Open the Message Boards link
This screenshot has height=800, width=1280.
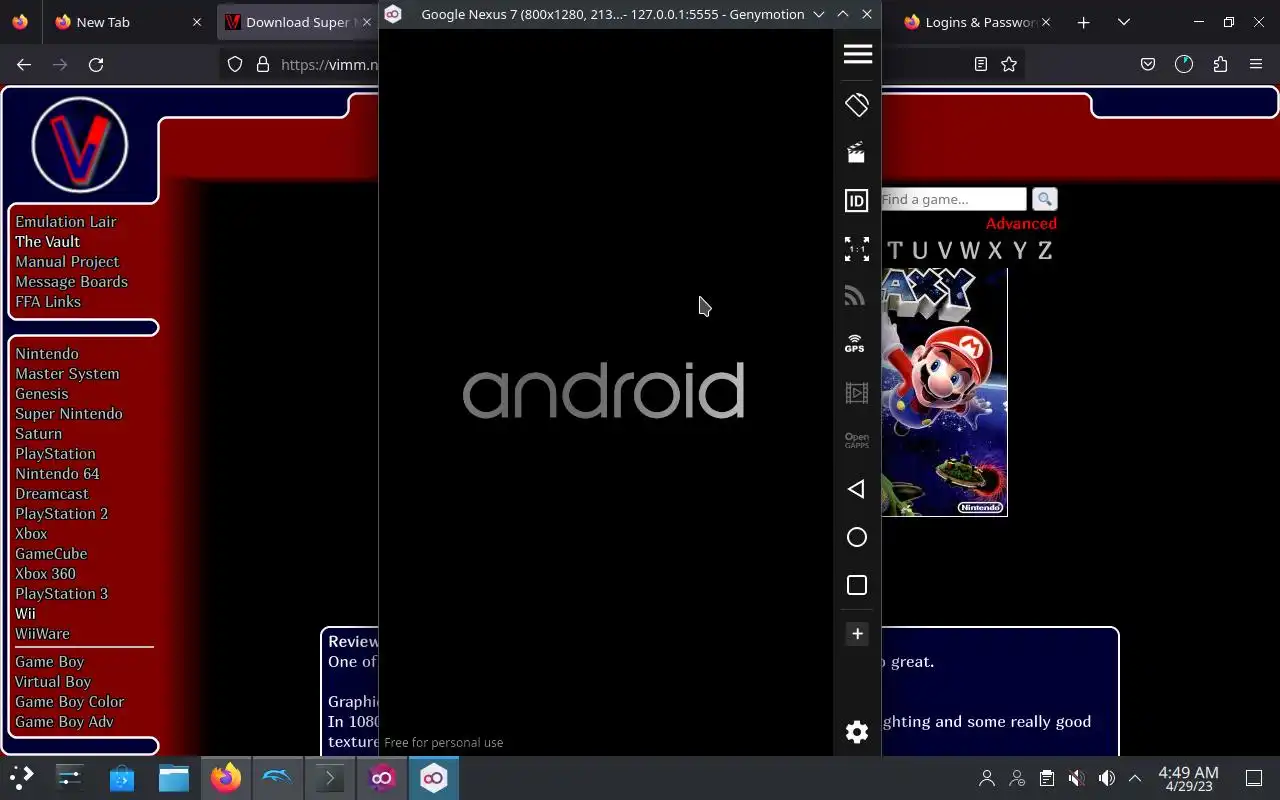[x=71, y=281]
